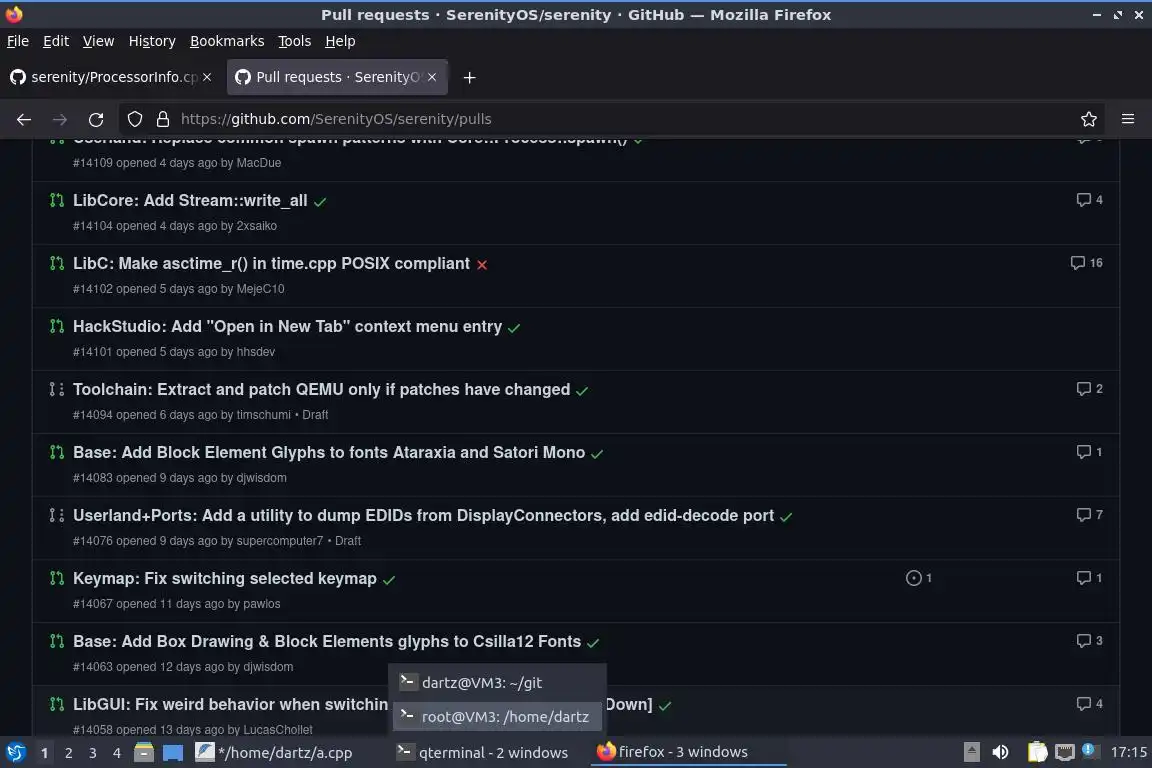Image resolution: width=1152 pixels, height=768 pixels.
Task: Click author link 2xsaiko on #14104
Action: [256, 226]
